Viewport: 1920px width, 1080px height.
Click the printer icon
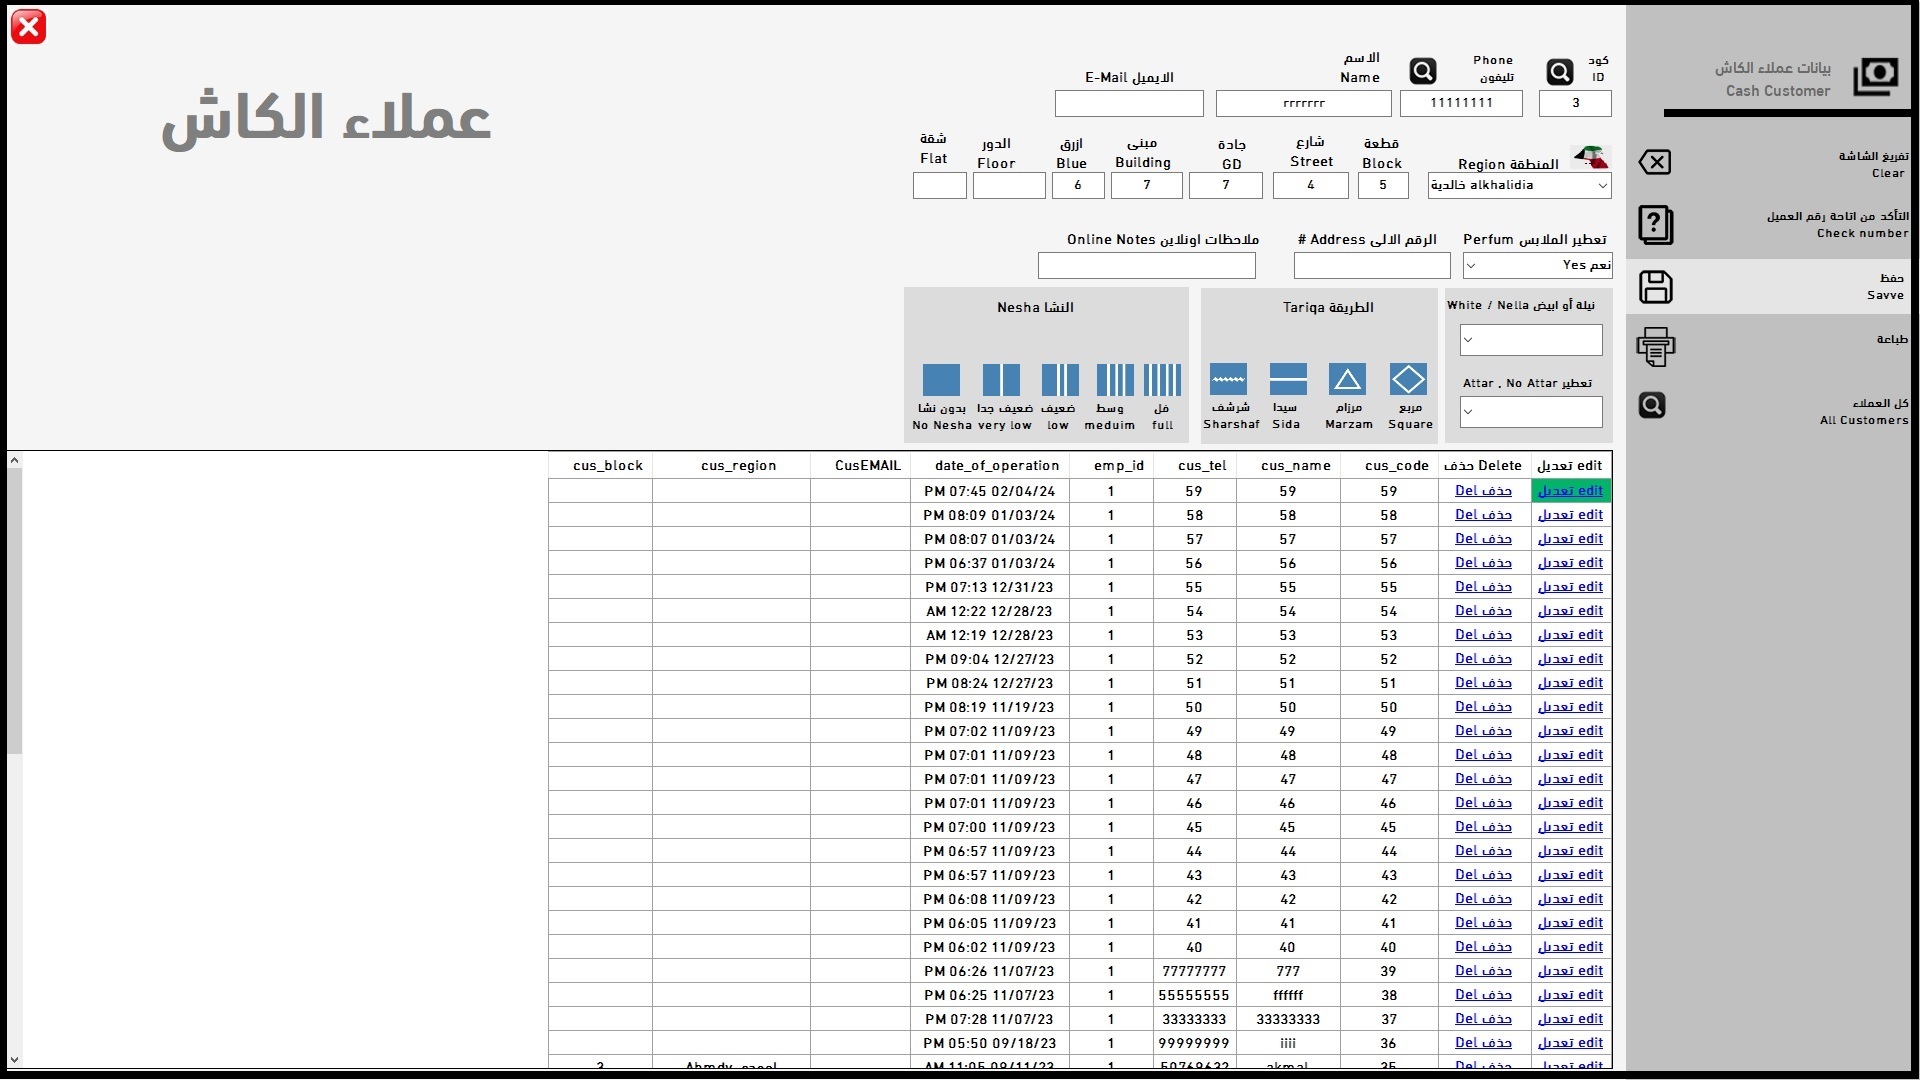1656,347
